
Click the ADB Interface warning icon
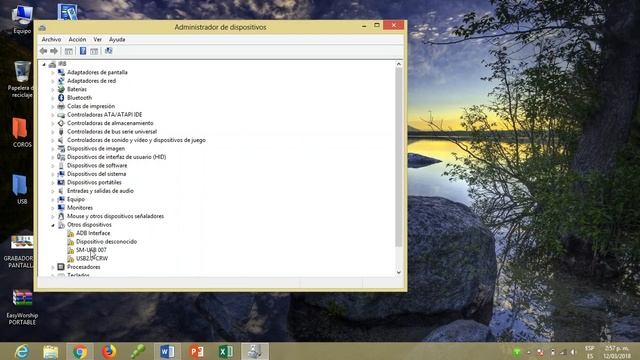pyautogui.click(x=71, y=233)
